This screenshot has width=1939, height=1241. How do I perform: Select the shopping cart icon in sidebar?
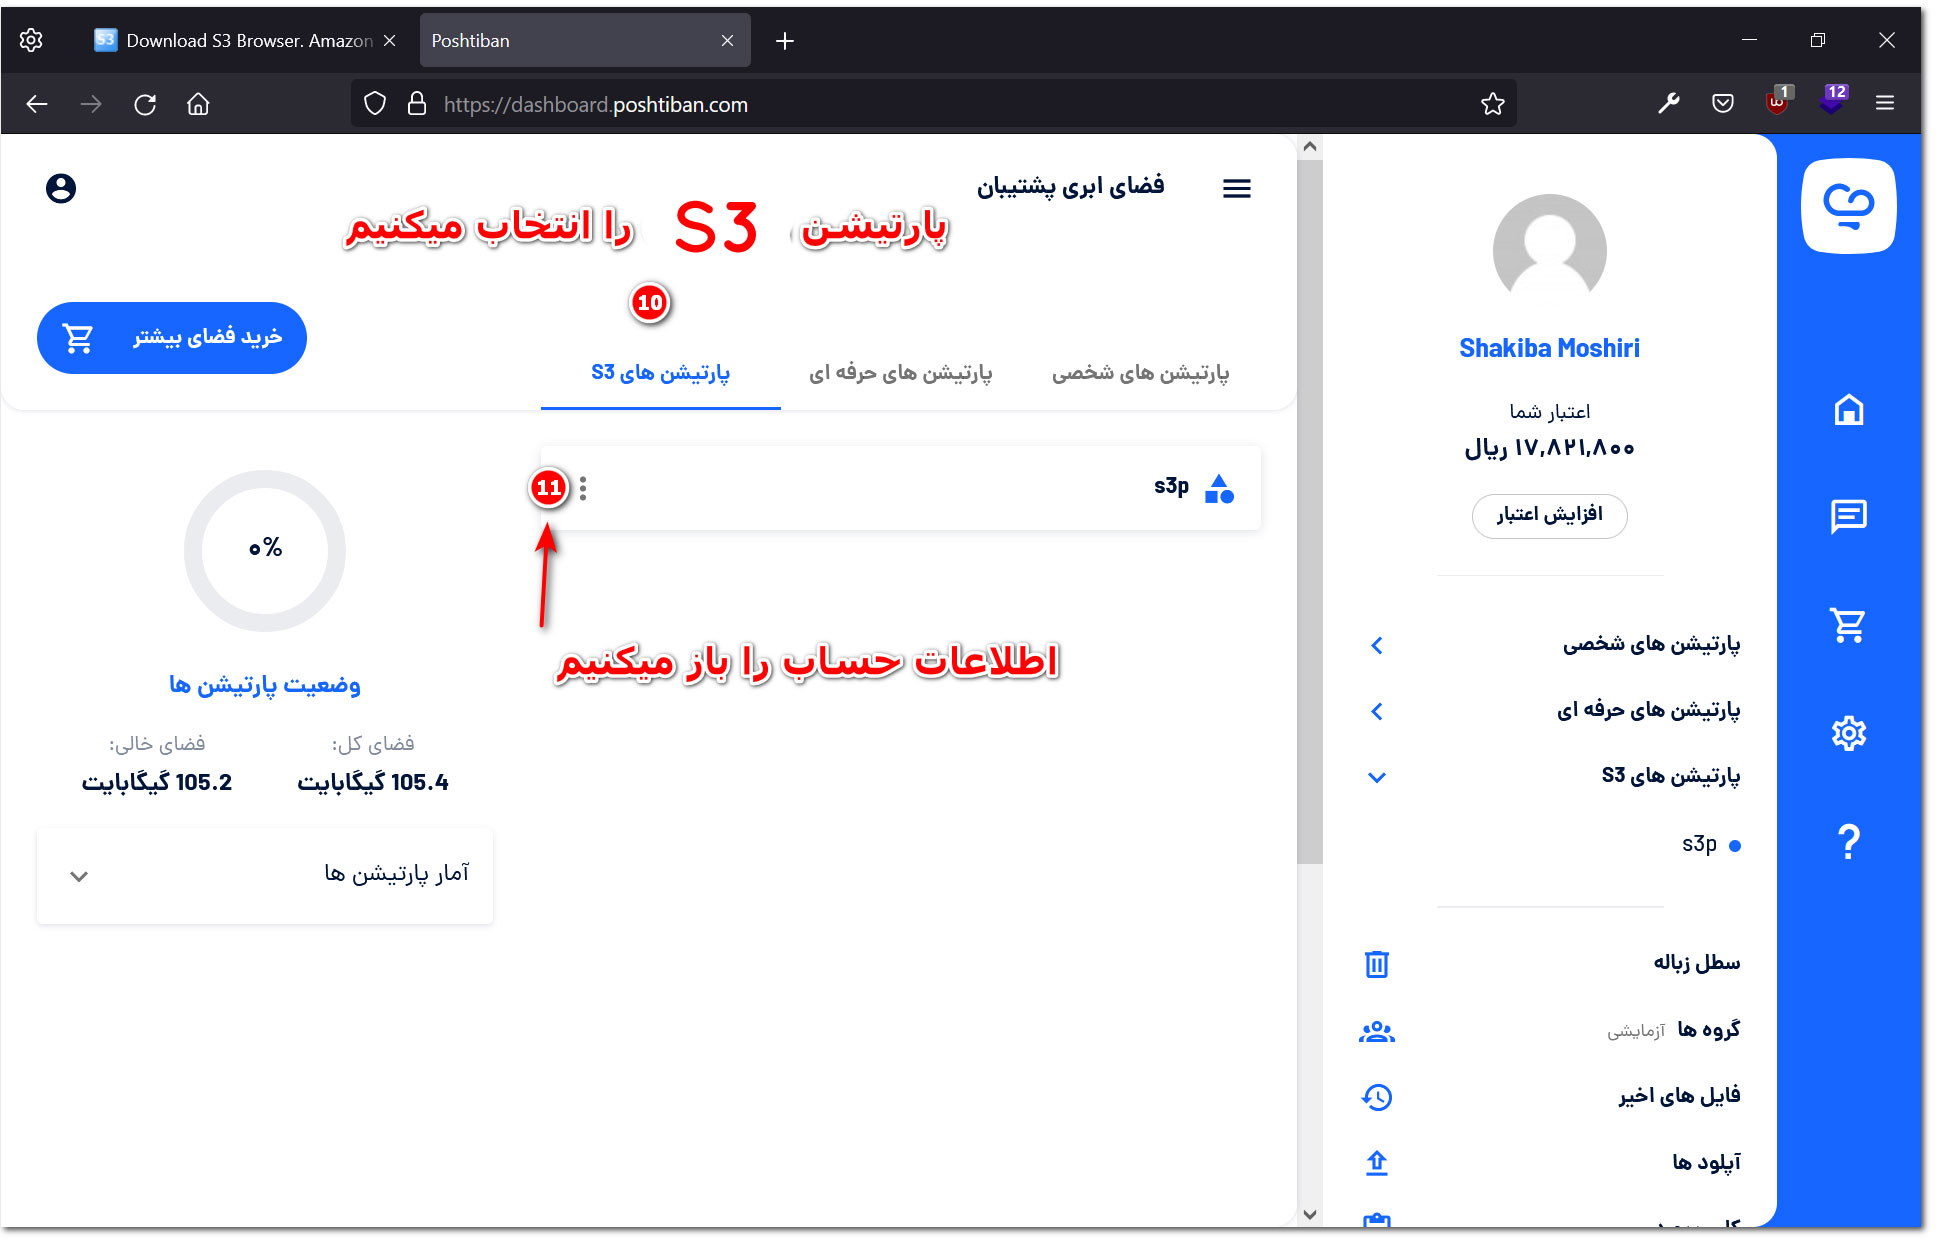1849,625
